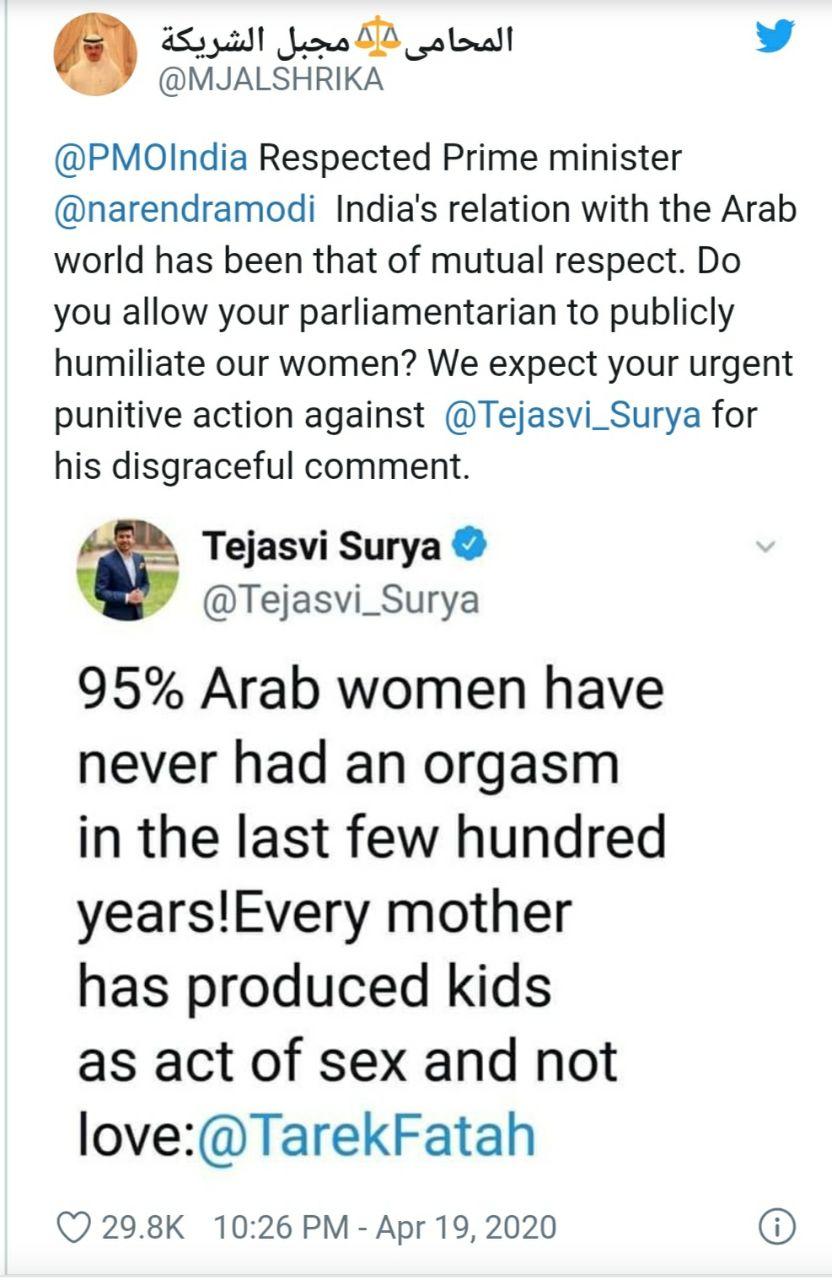Open Tejasvi Surya's profile picture
Image resolution: width=832 pixels, height=1280 pixels.
(x=127, y=570)
